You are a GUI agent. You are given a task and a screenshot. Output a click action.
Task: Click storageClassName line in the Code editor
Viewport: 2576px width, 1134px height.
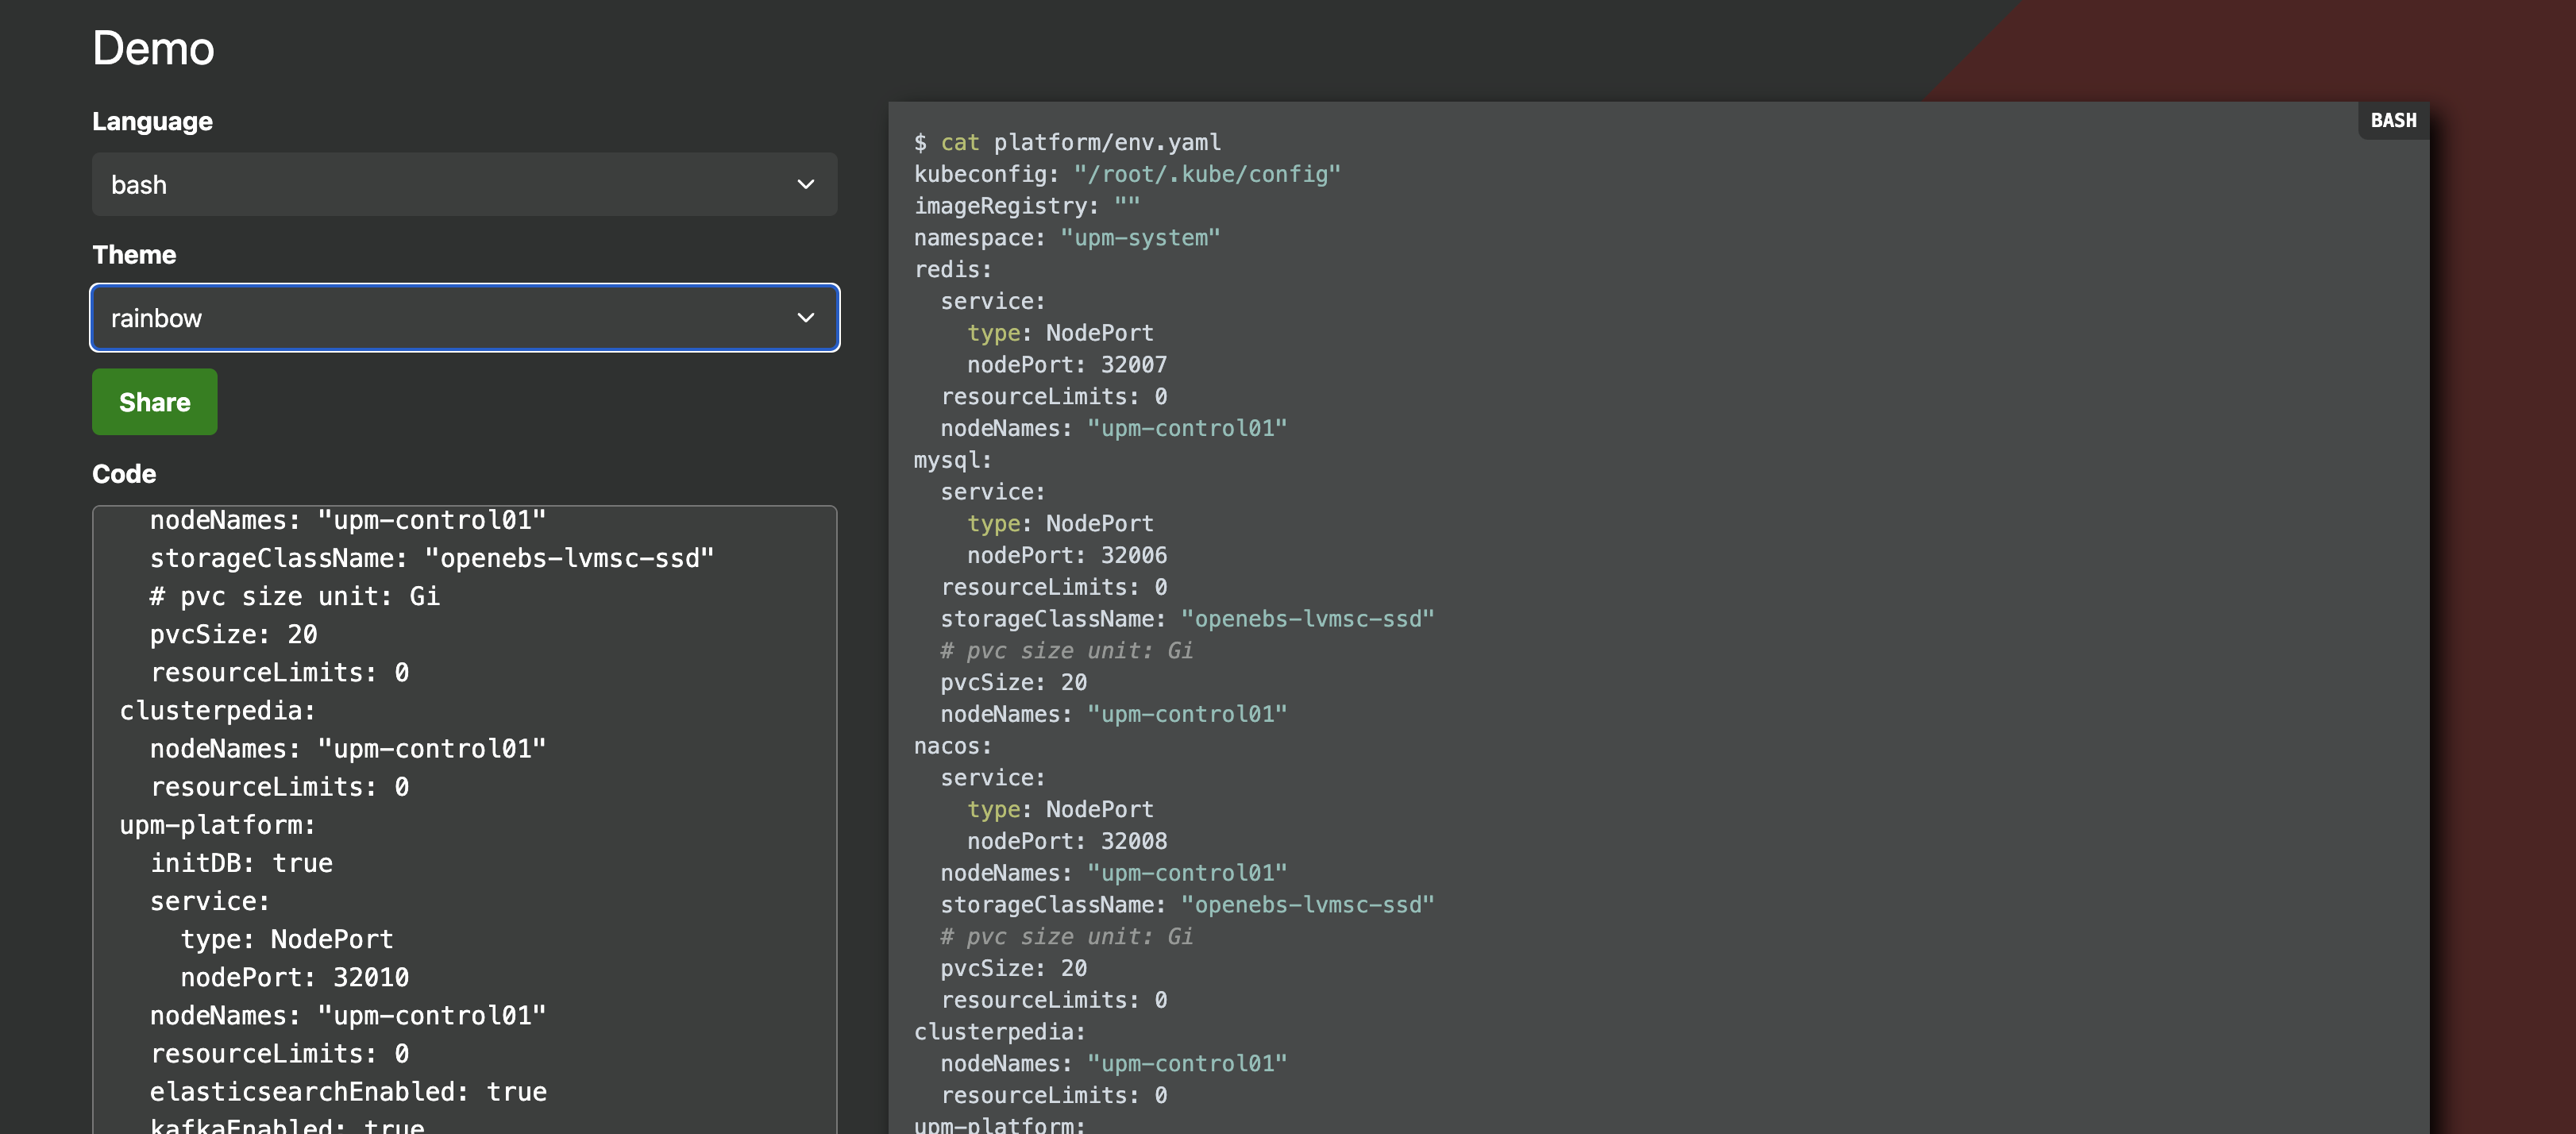pos(432,558)
